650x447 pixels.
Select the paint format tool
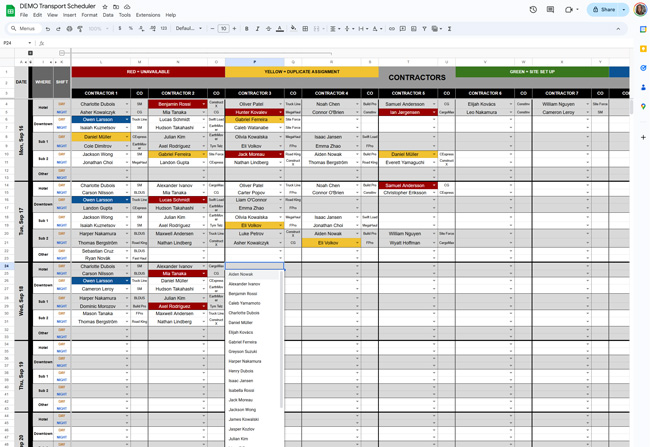(x=80, y=29)
